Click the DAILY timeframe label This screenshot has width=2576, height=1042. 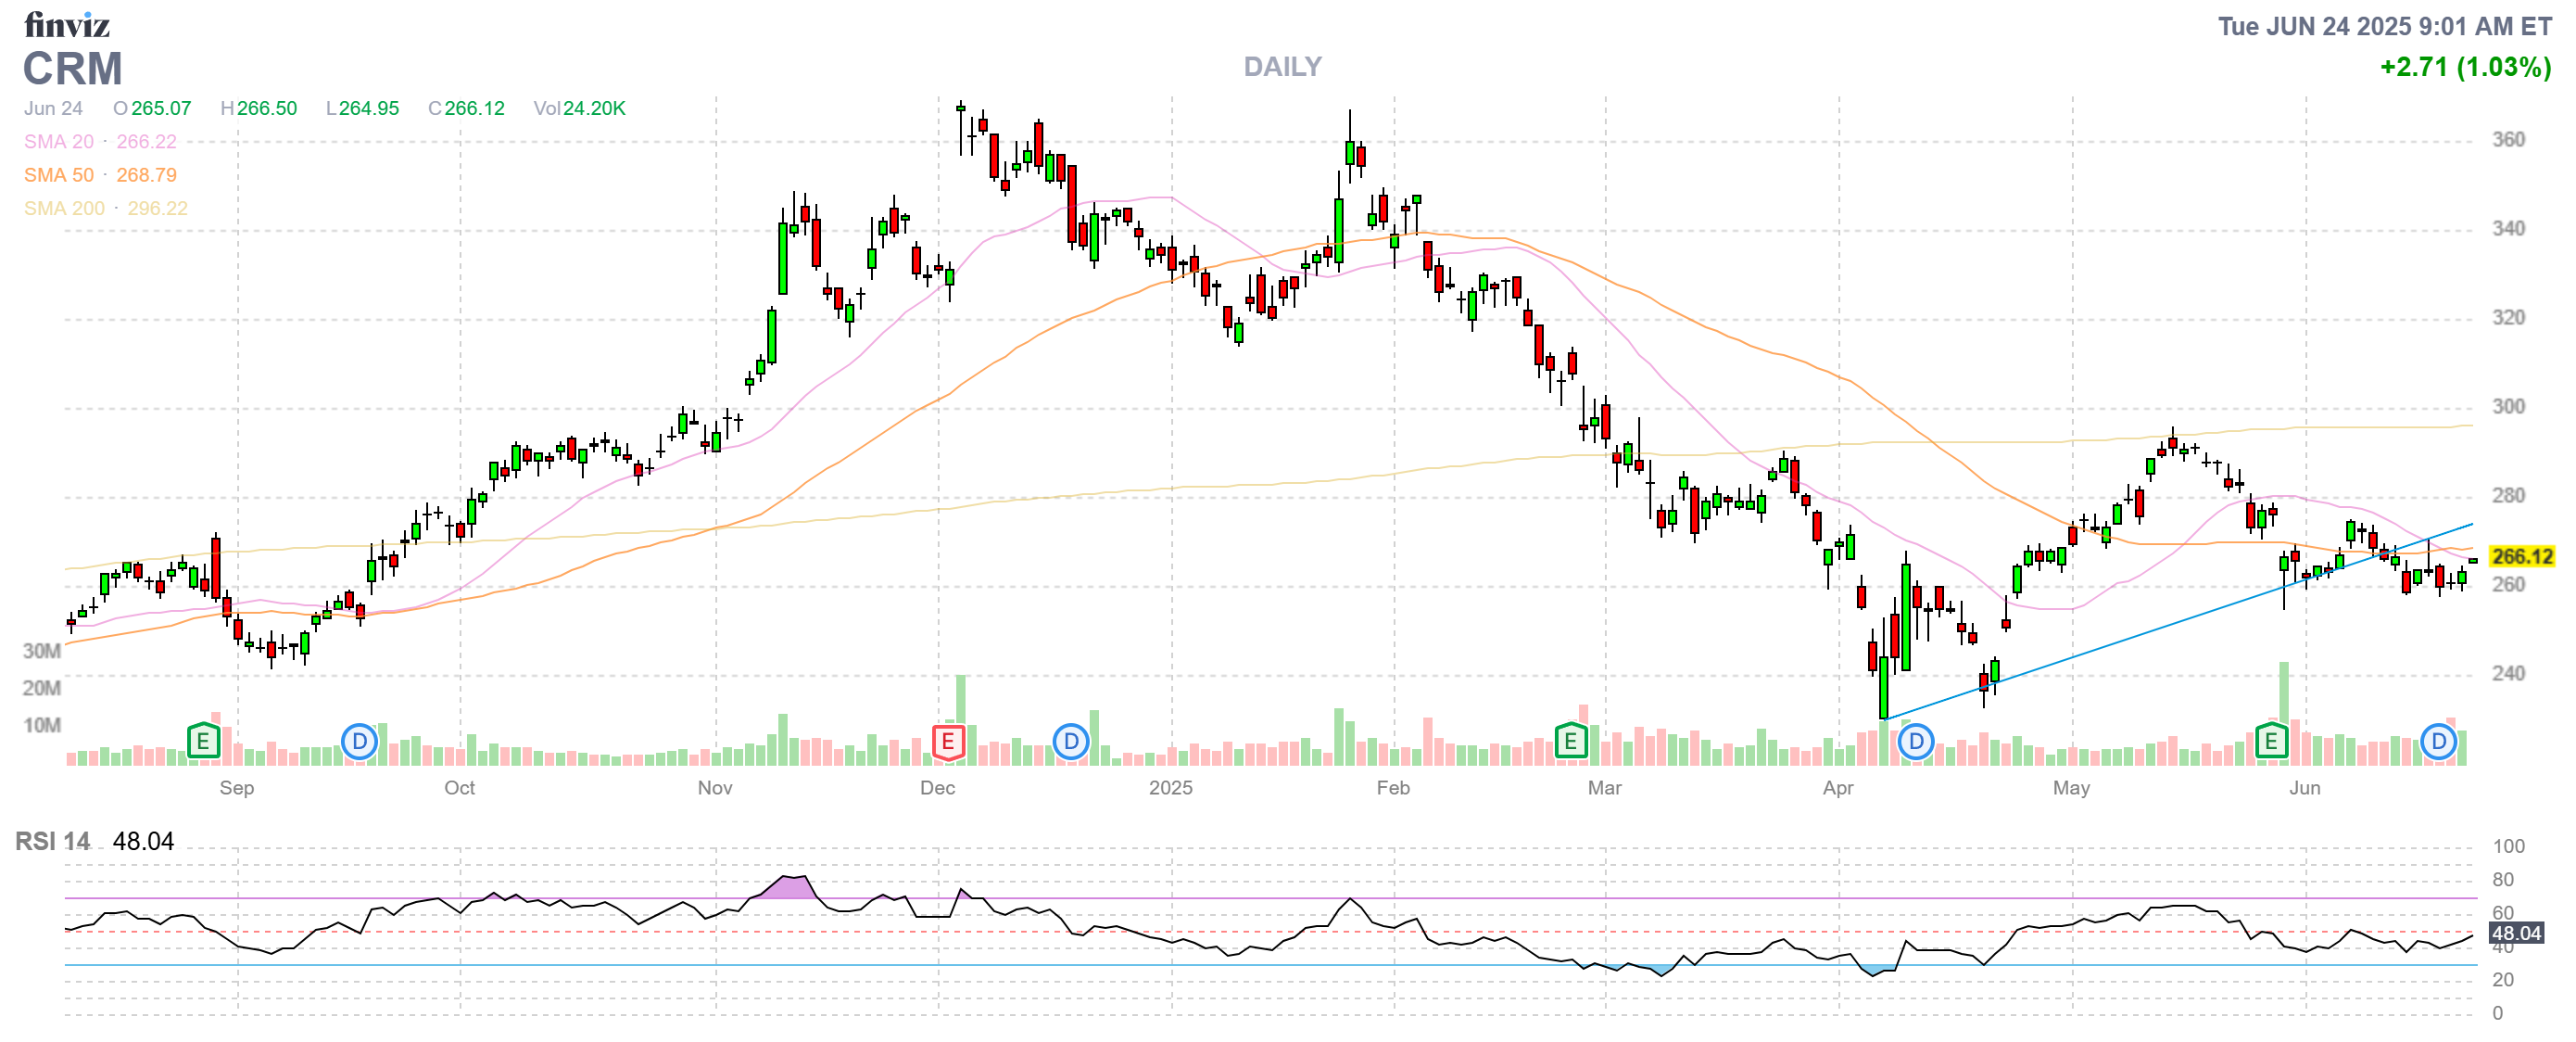[1282, 67]
